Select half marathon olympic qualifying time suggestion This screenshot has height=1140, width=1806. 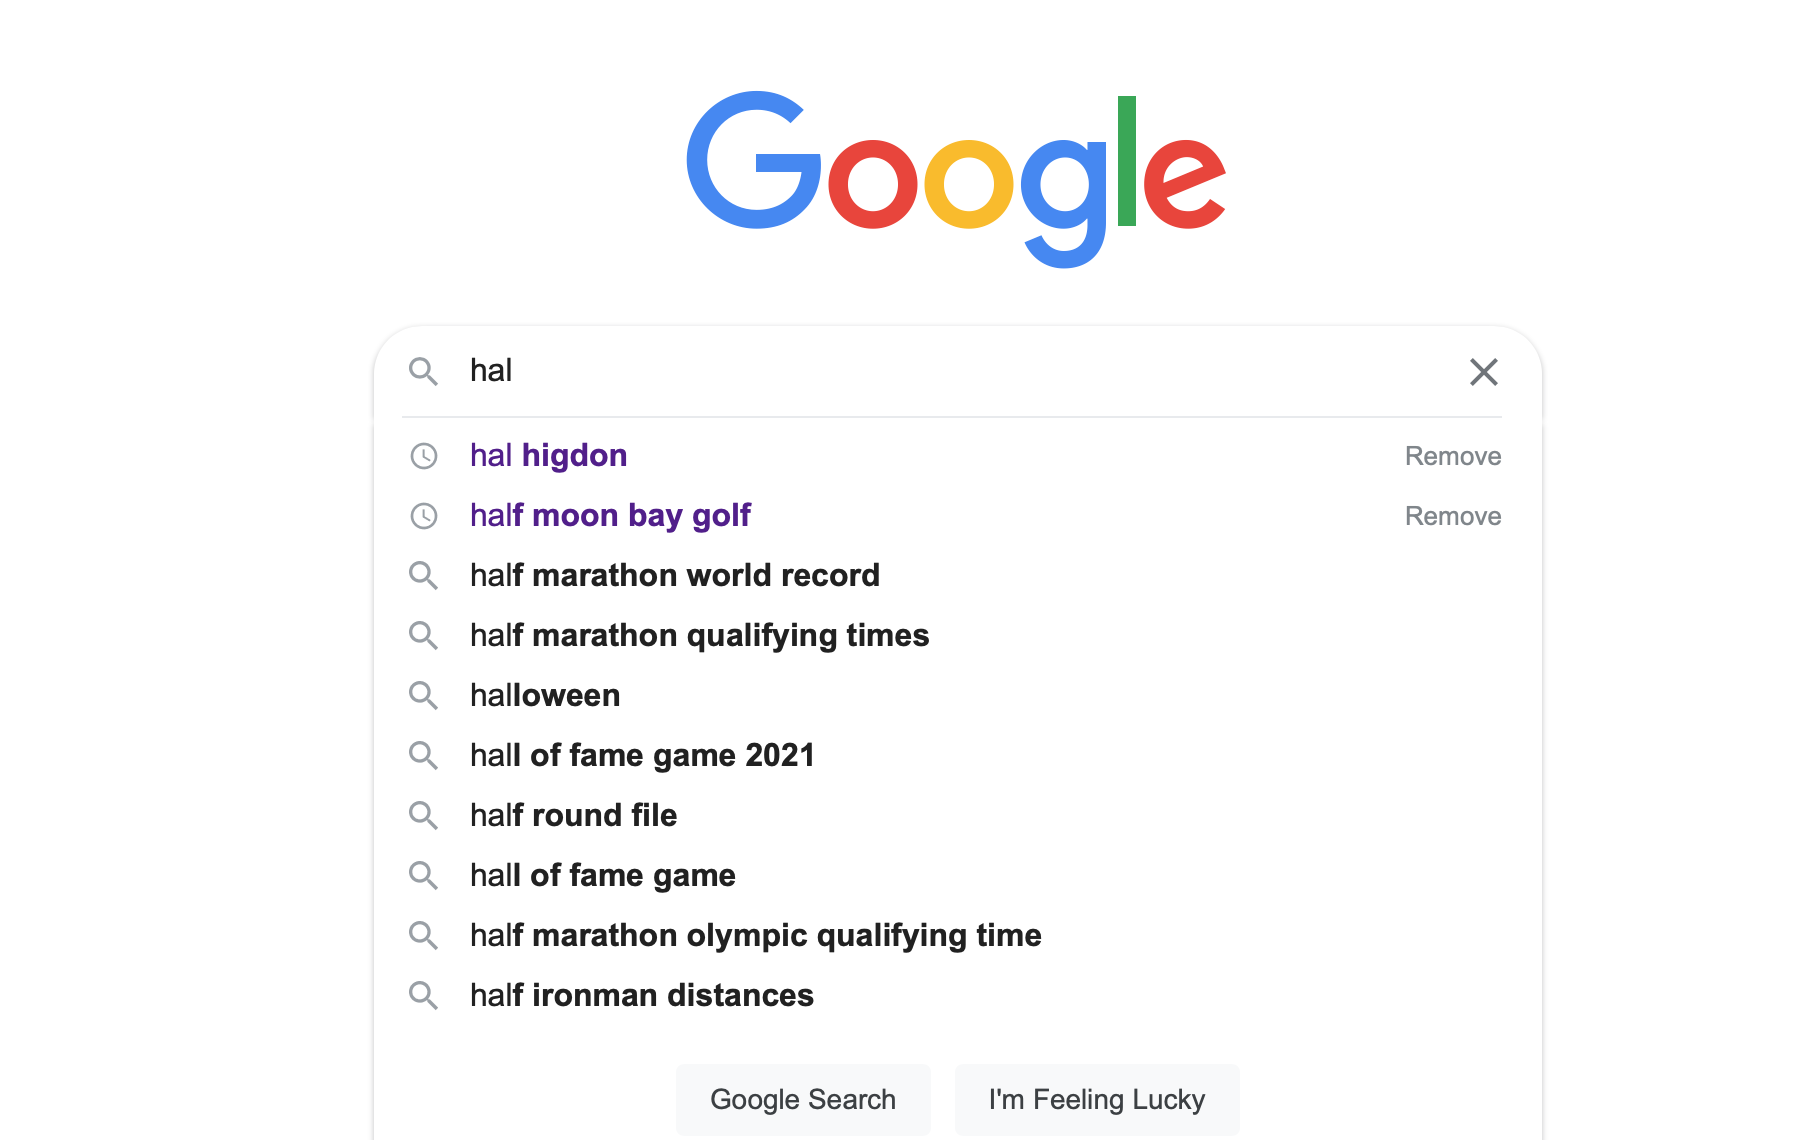click(755, 936)
